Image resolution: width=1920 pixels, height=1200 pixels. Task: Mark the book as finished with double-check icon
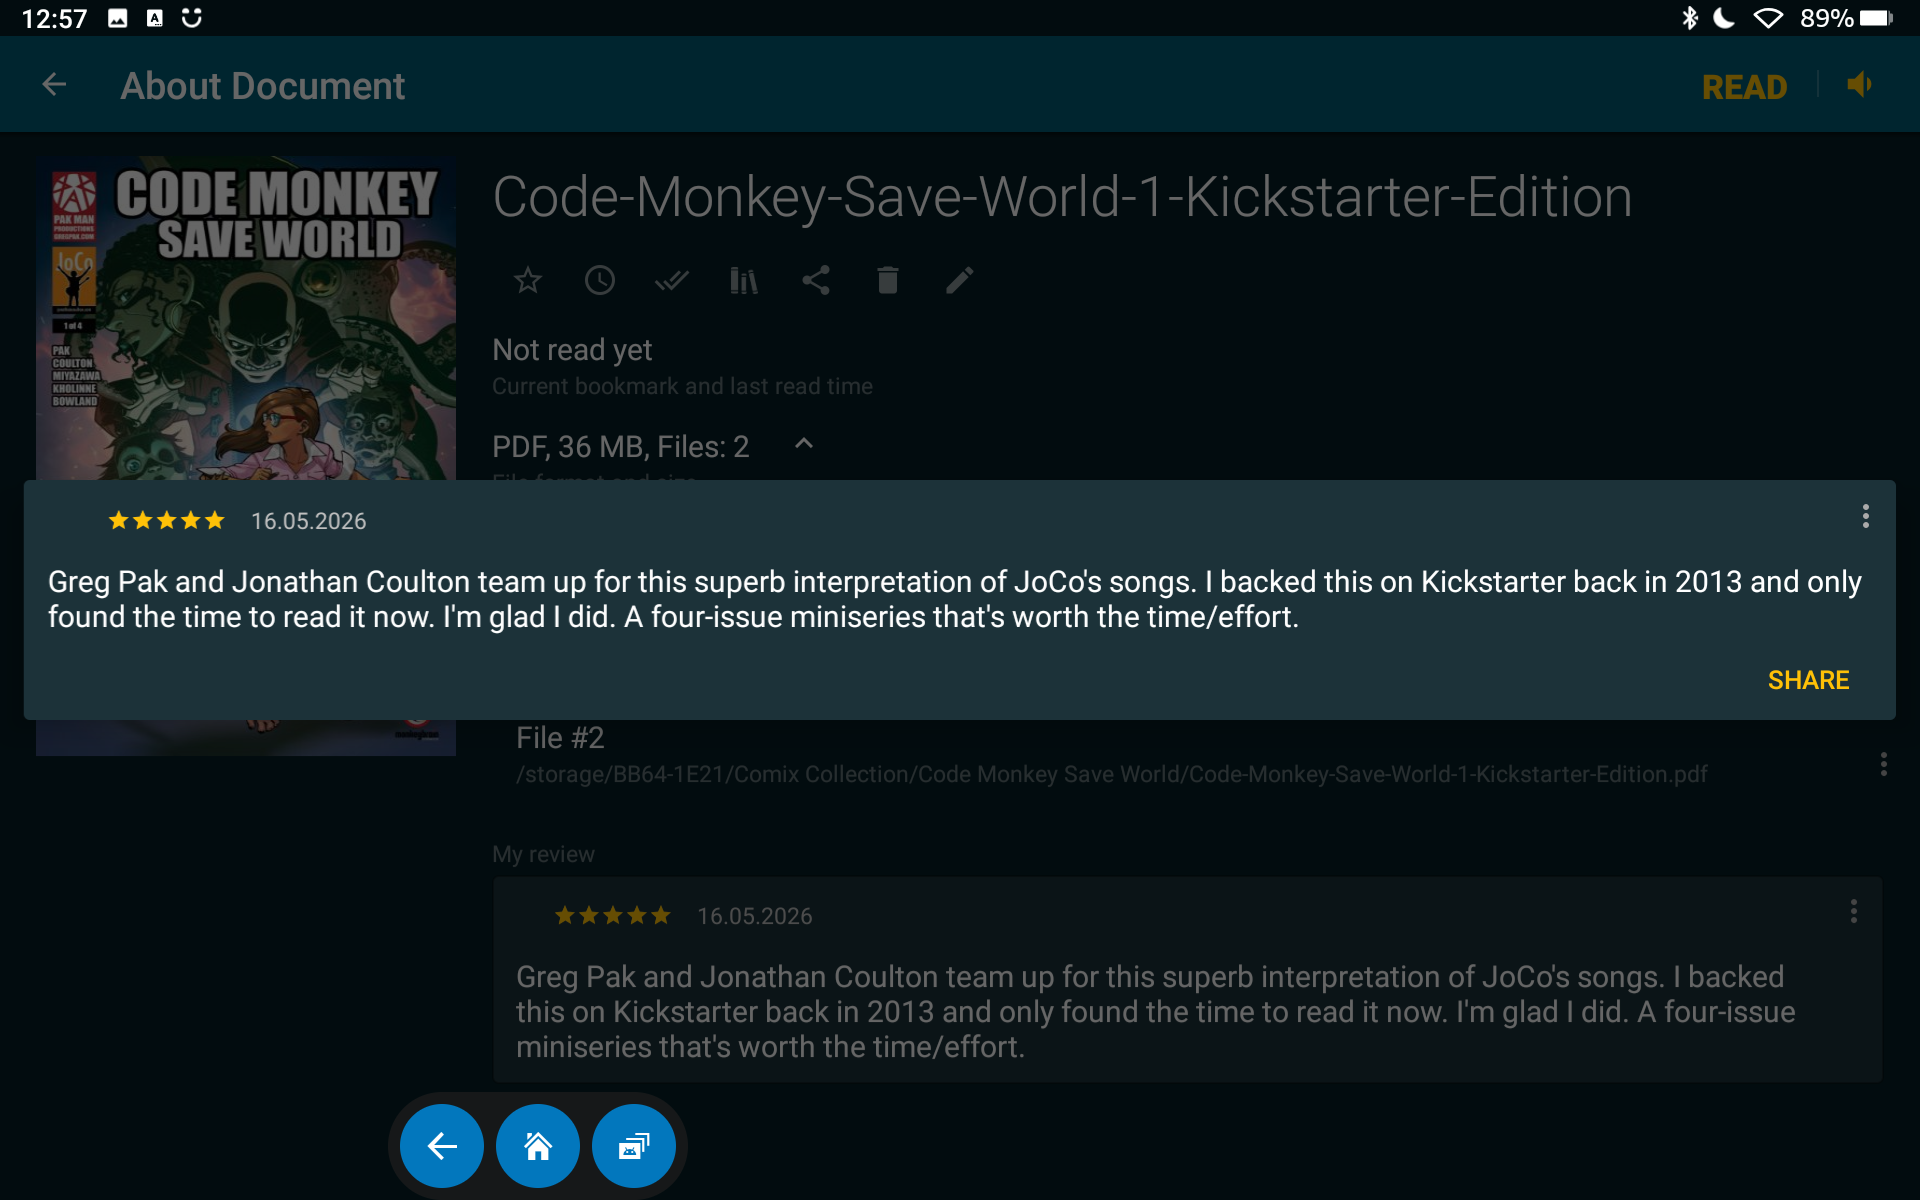pyautogui.click(x=672, y=280)
